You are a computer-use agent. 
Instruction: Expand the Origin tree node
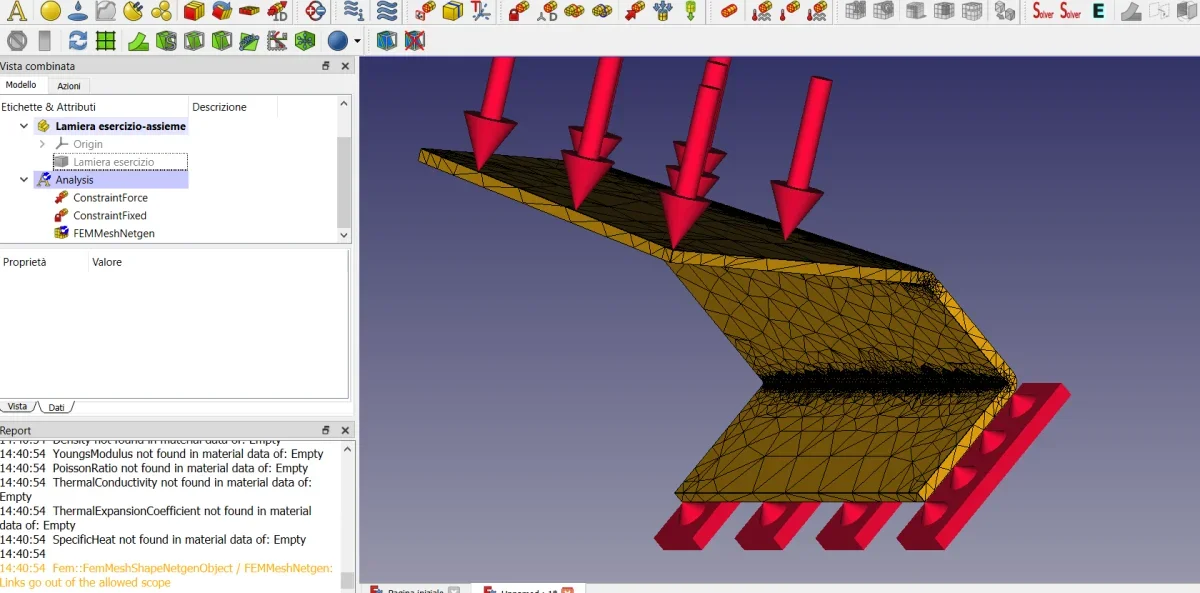coord(42,144)
